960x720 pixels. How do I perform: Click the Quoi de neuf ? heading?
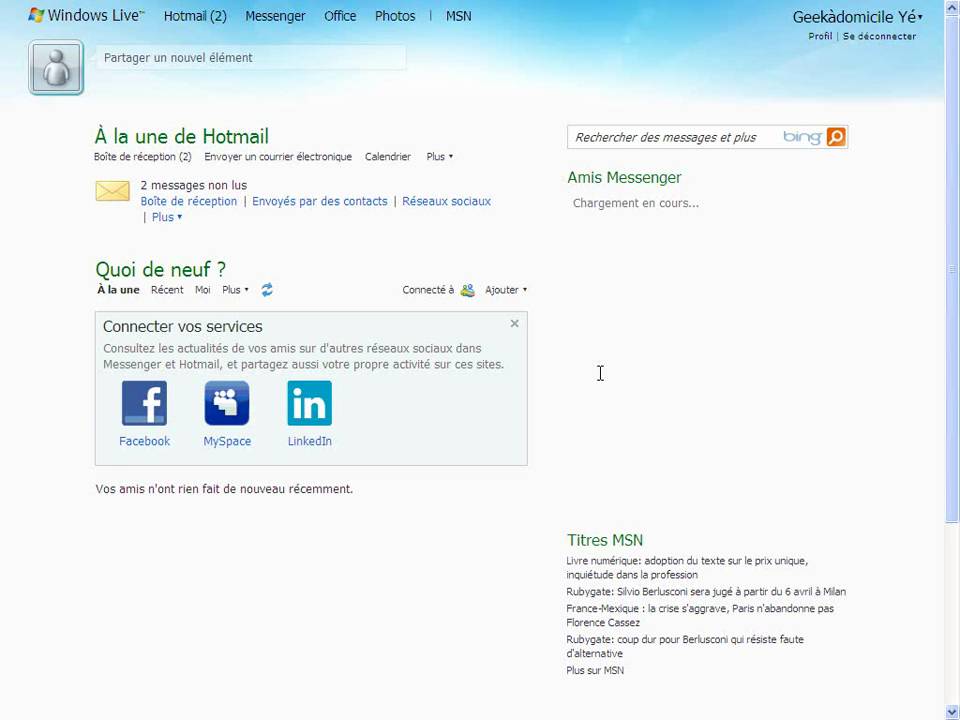pyautogui.click(x=160, y=269)
